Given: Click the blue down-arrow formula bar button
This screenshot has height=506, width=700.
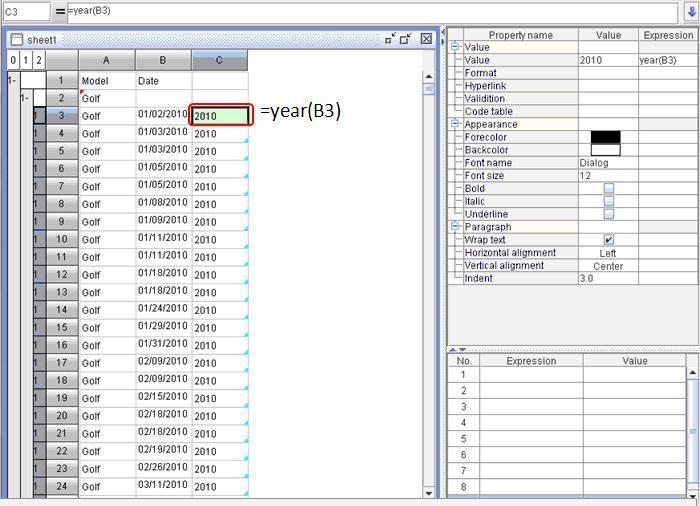Looking at the screenshot, I should click(690, 11).
